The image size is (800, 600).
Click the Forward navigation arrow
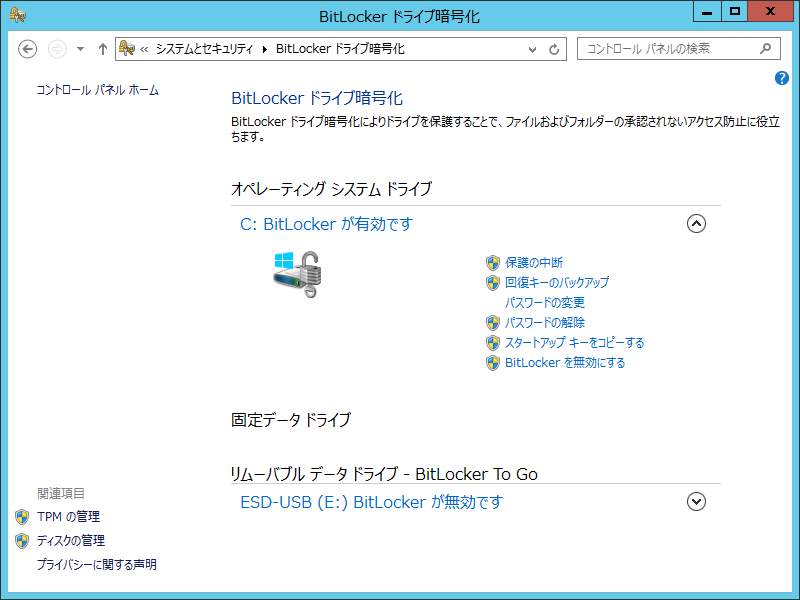[x=57, y=49]
